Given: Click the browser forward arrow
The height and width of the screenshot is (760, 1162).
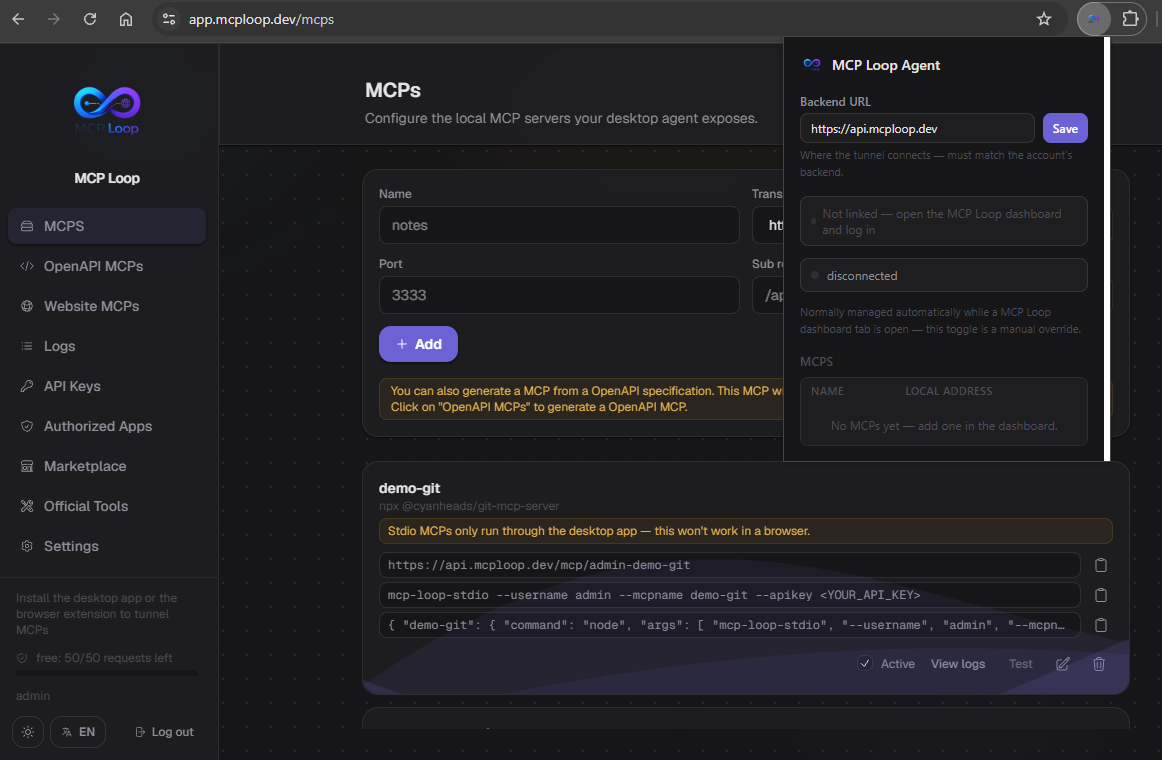Looking at the screenshot, I should click(x=53, y=19).
